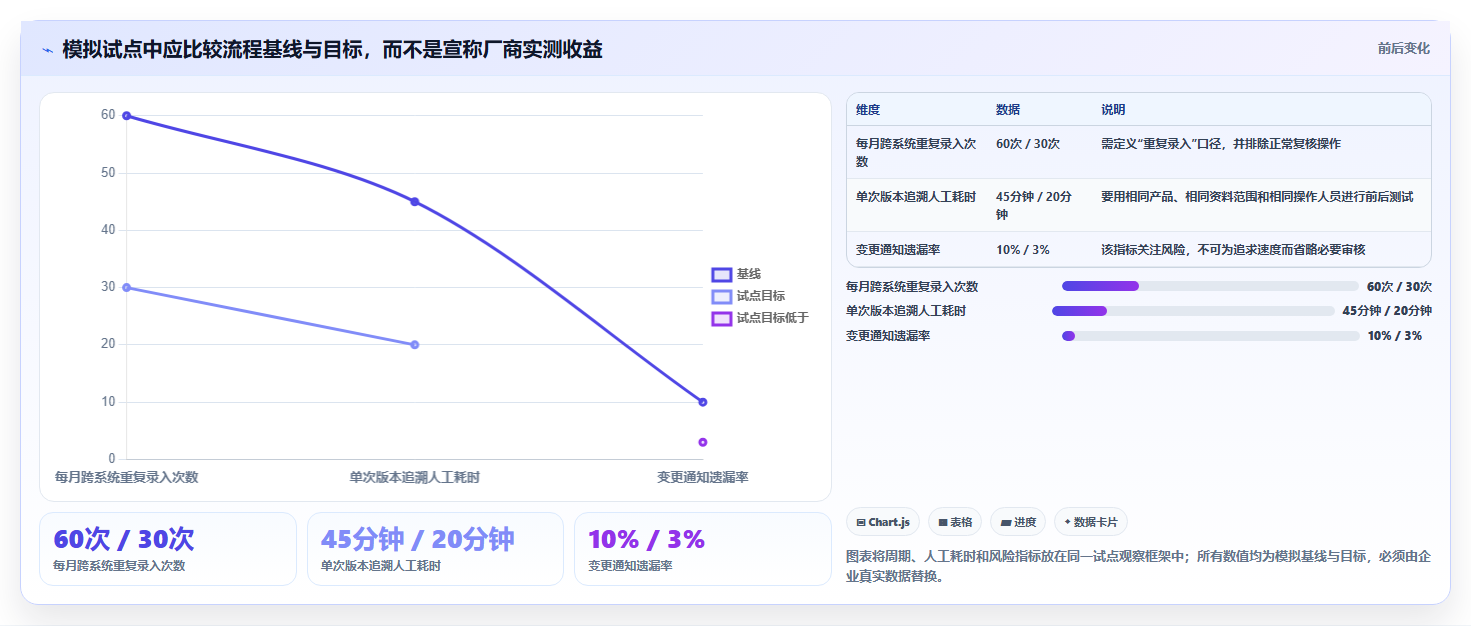Click x-axis label 单次版本追溯人工耗时

[x=415, y=478]
